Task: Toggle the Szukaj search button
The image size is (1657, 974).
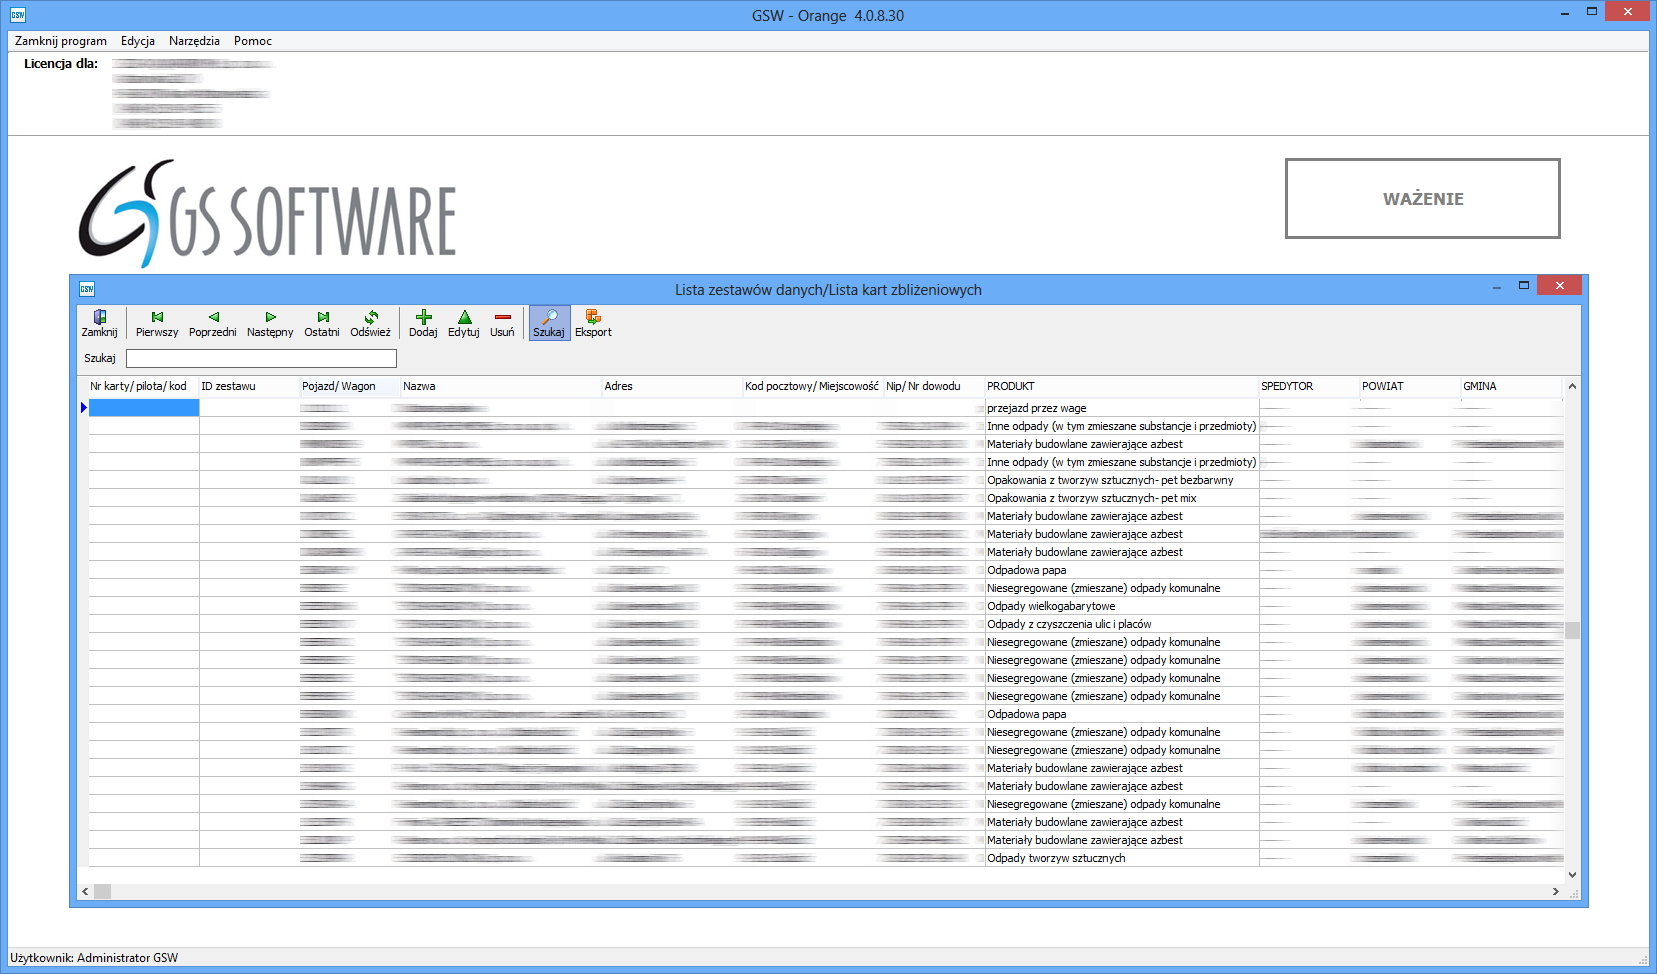Action: tap(549, 323)
